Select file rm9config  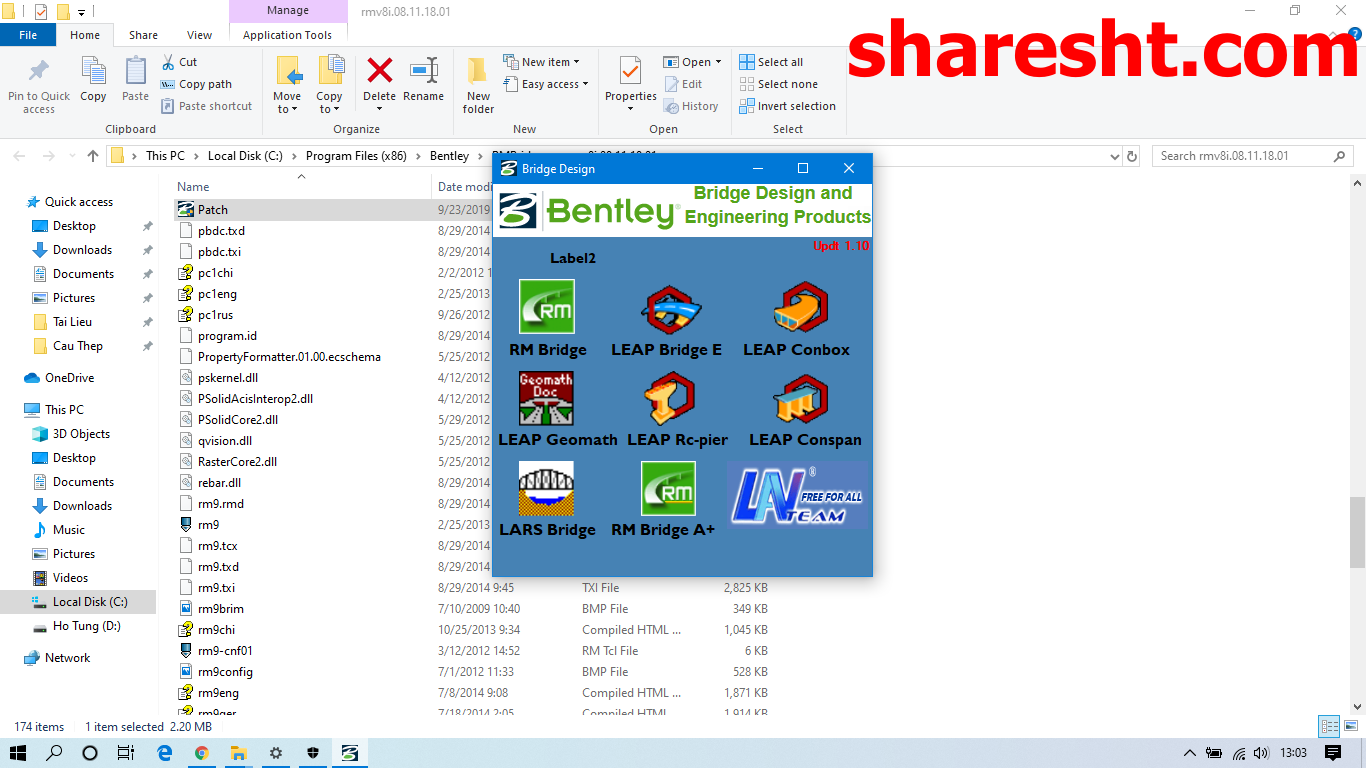click(x=225, y=672)
